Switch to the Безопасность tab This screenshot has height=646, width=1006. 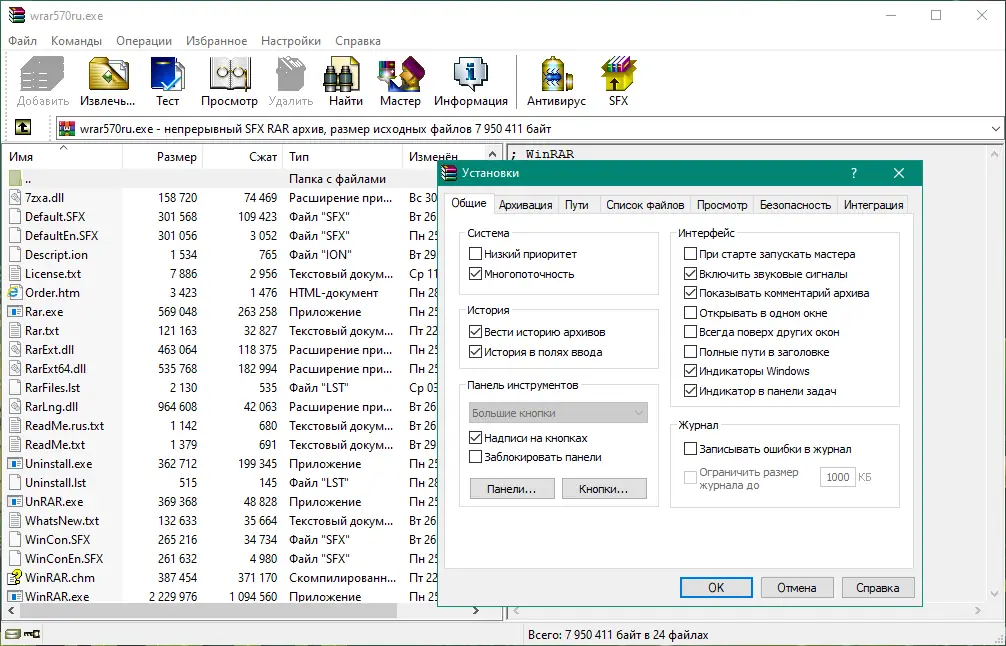click(795, 205)
